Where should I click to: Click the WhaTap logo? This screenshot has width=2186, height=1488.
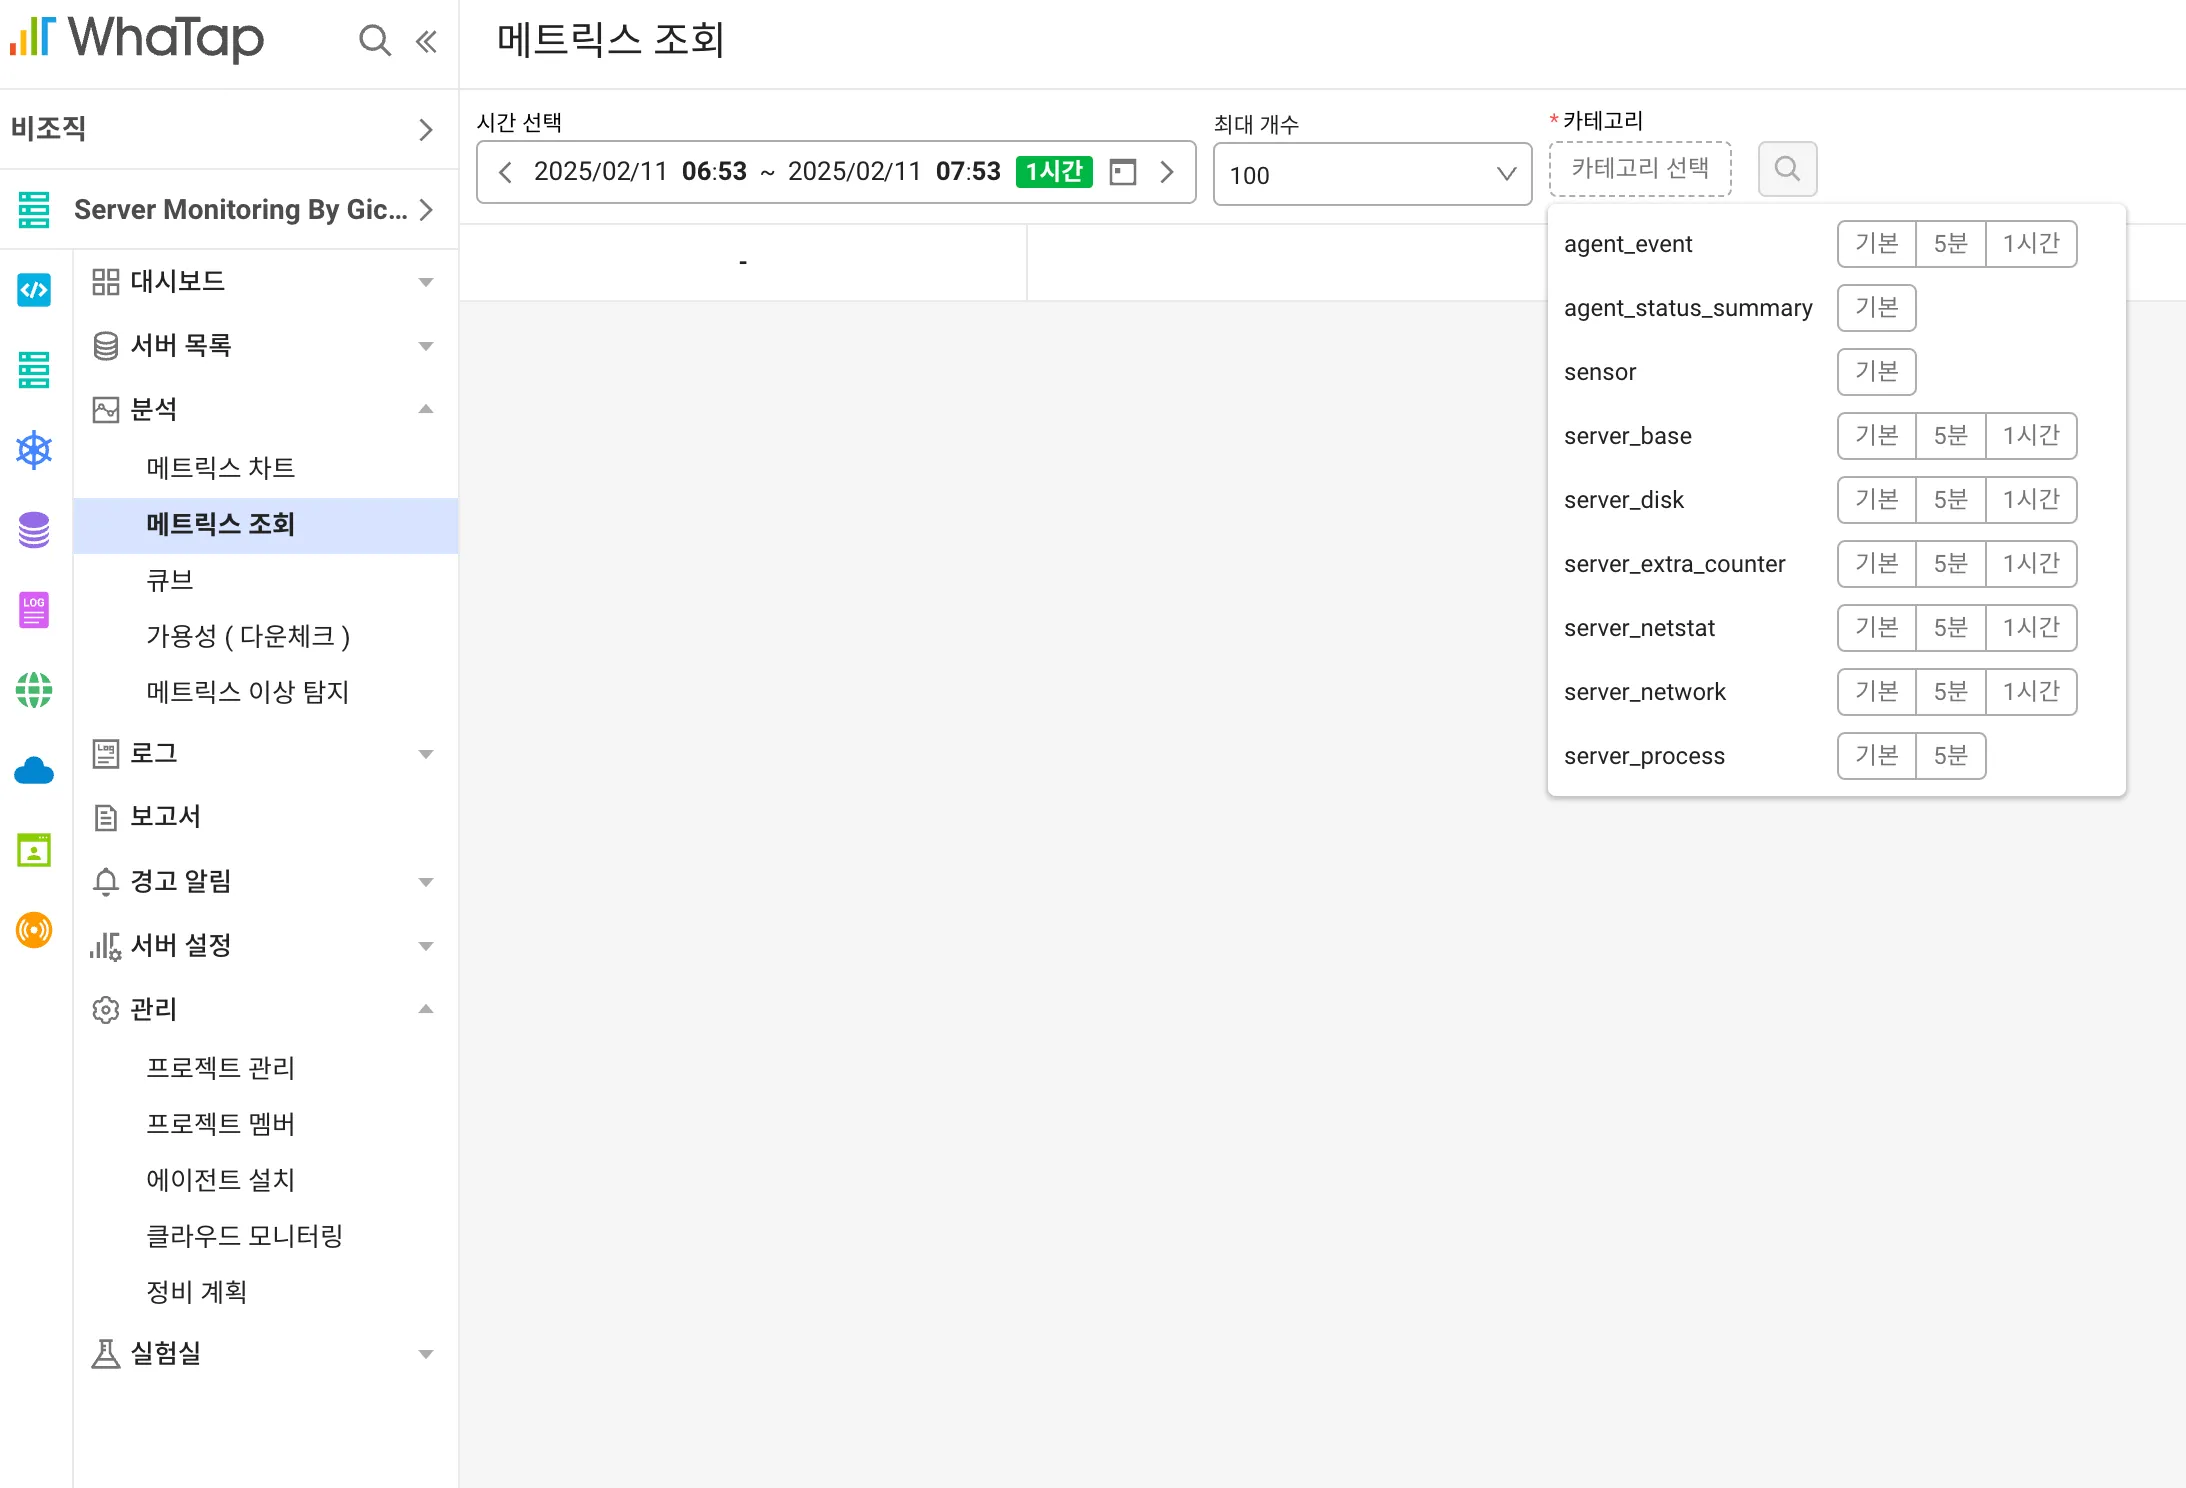pos(137,38)
